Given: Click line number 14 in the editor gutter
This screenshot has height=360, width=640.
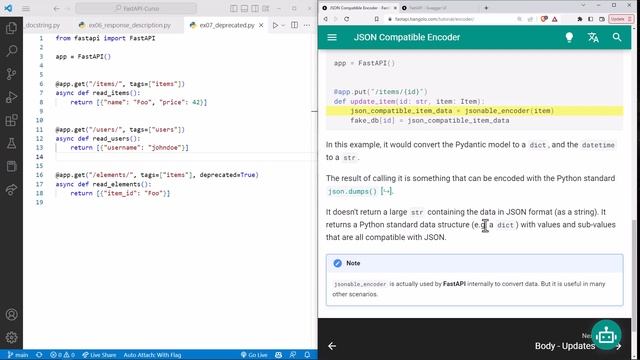Looking at the screenshot, I should [x=39, y=157].
